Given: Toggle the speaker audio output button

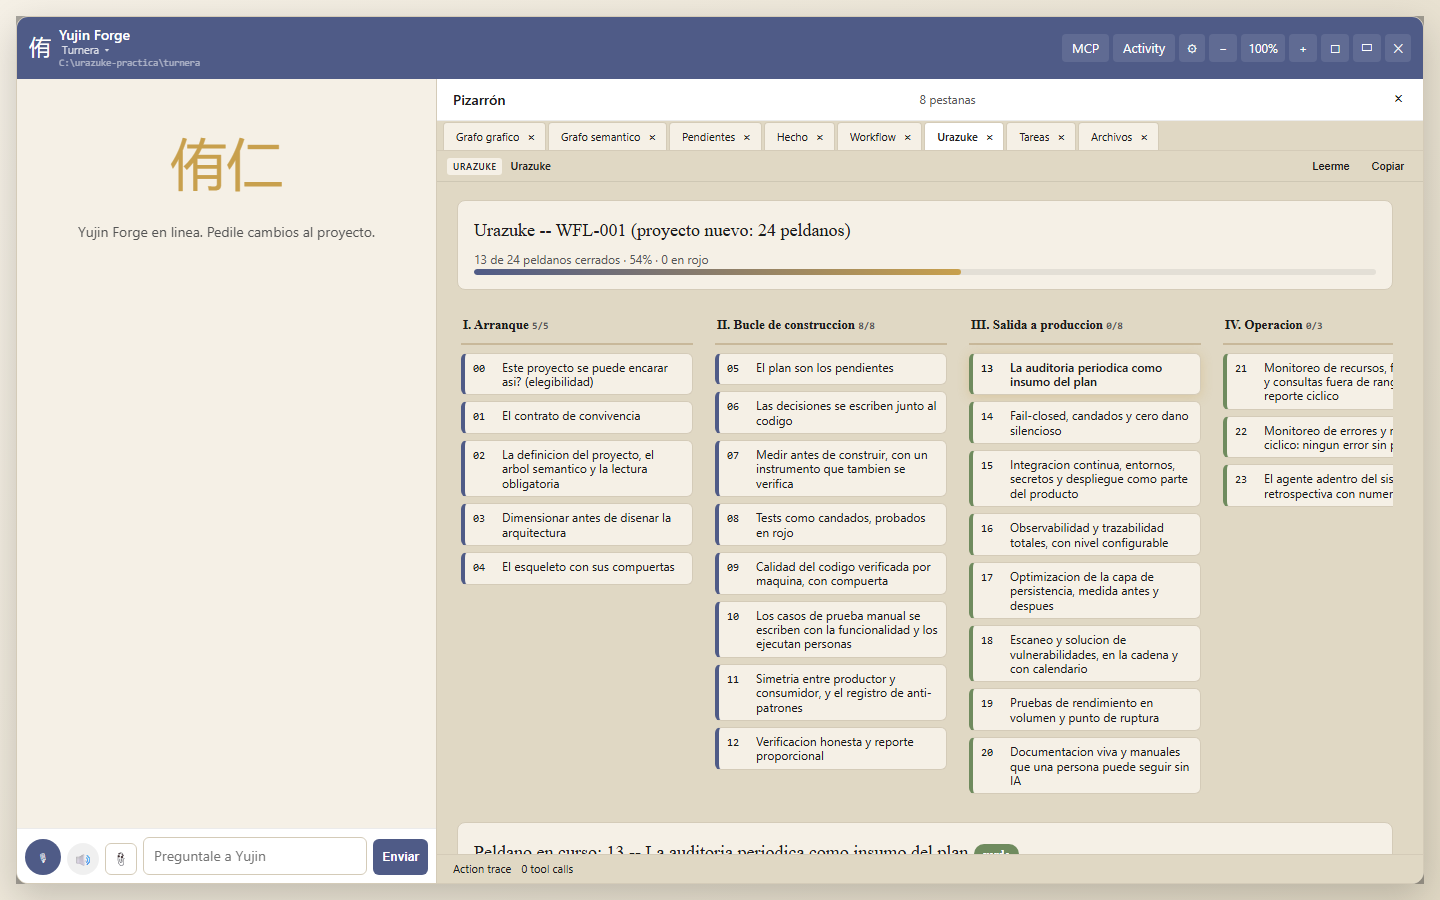Looking at the screenshot, I should (83, 858).
